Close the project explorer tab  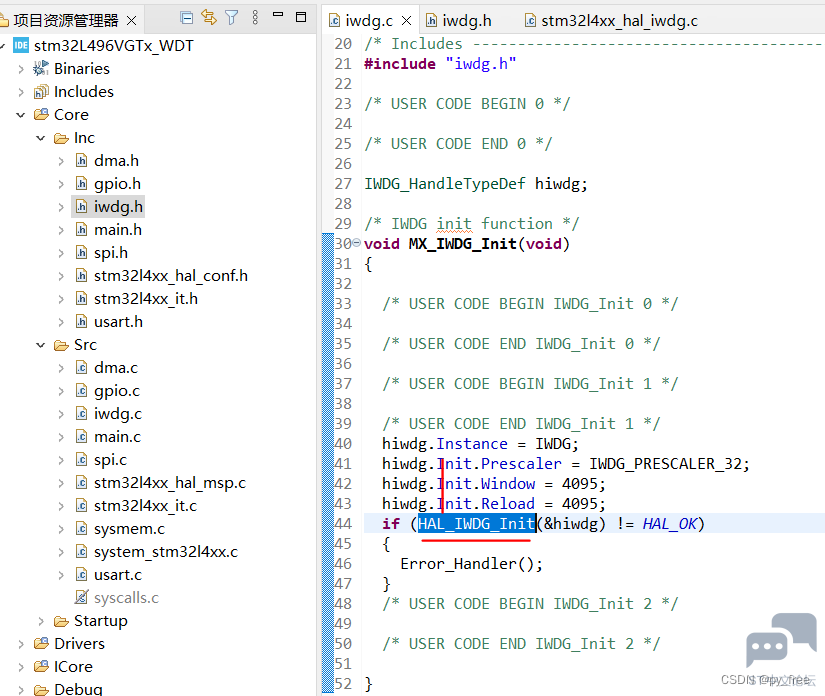click(132, 21)
